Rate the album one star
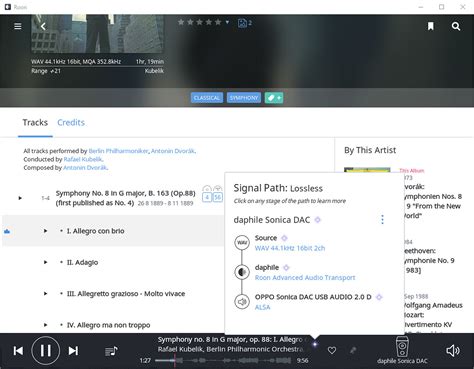Image resolution: width=474 pixels, height=369 pixels. [x=181, y=22]
